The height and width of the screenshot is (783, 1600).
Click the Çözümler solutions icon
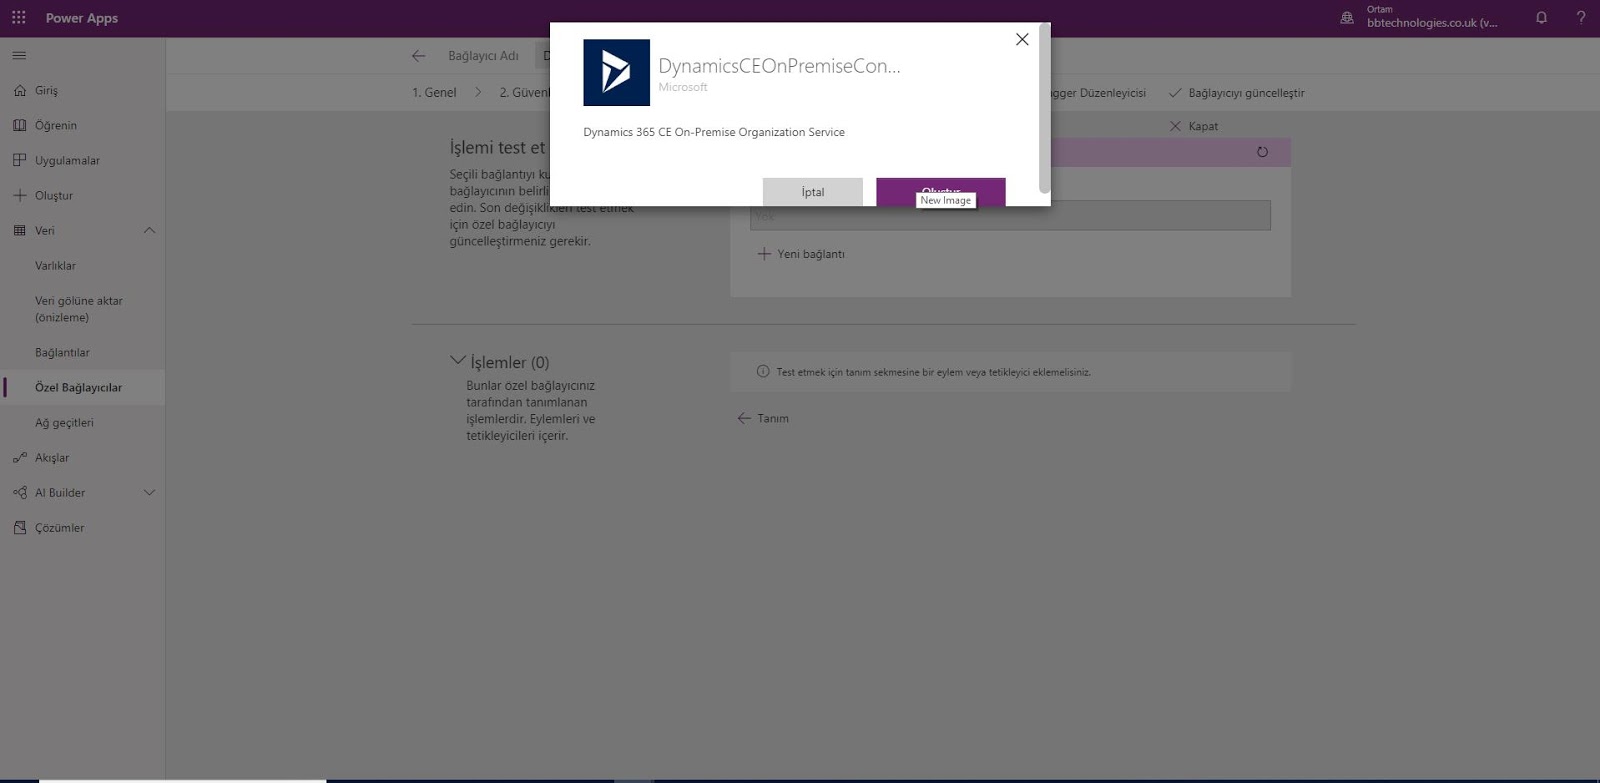pyautogui.click(x=20, y=527)
